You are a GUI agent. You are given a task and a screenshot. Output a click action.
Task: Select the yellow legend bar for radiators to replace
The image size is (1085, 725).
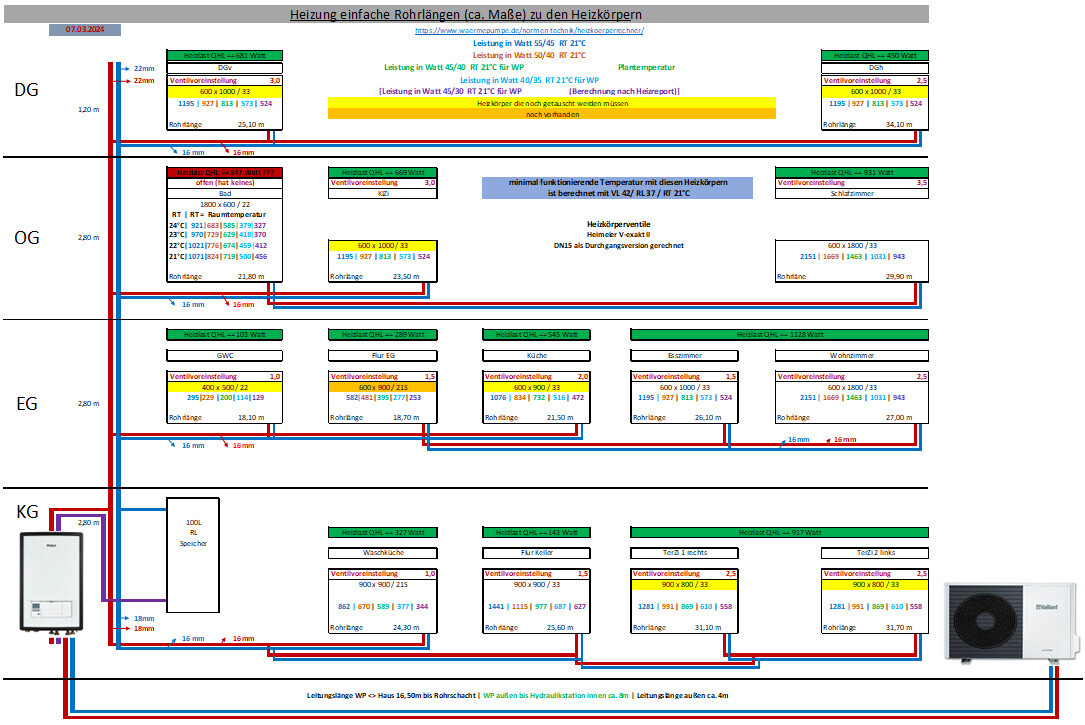[552, 103]
